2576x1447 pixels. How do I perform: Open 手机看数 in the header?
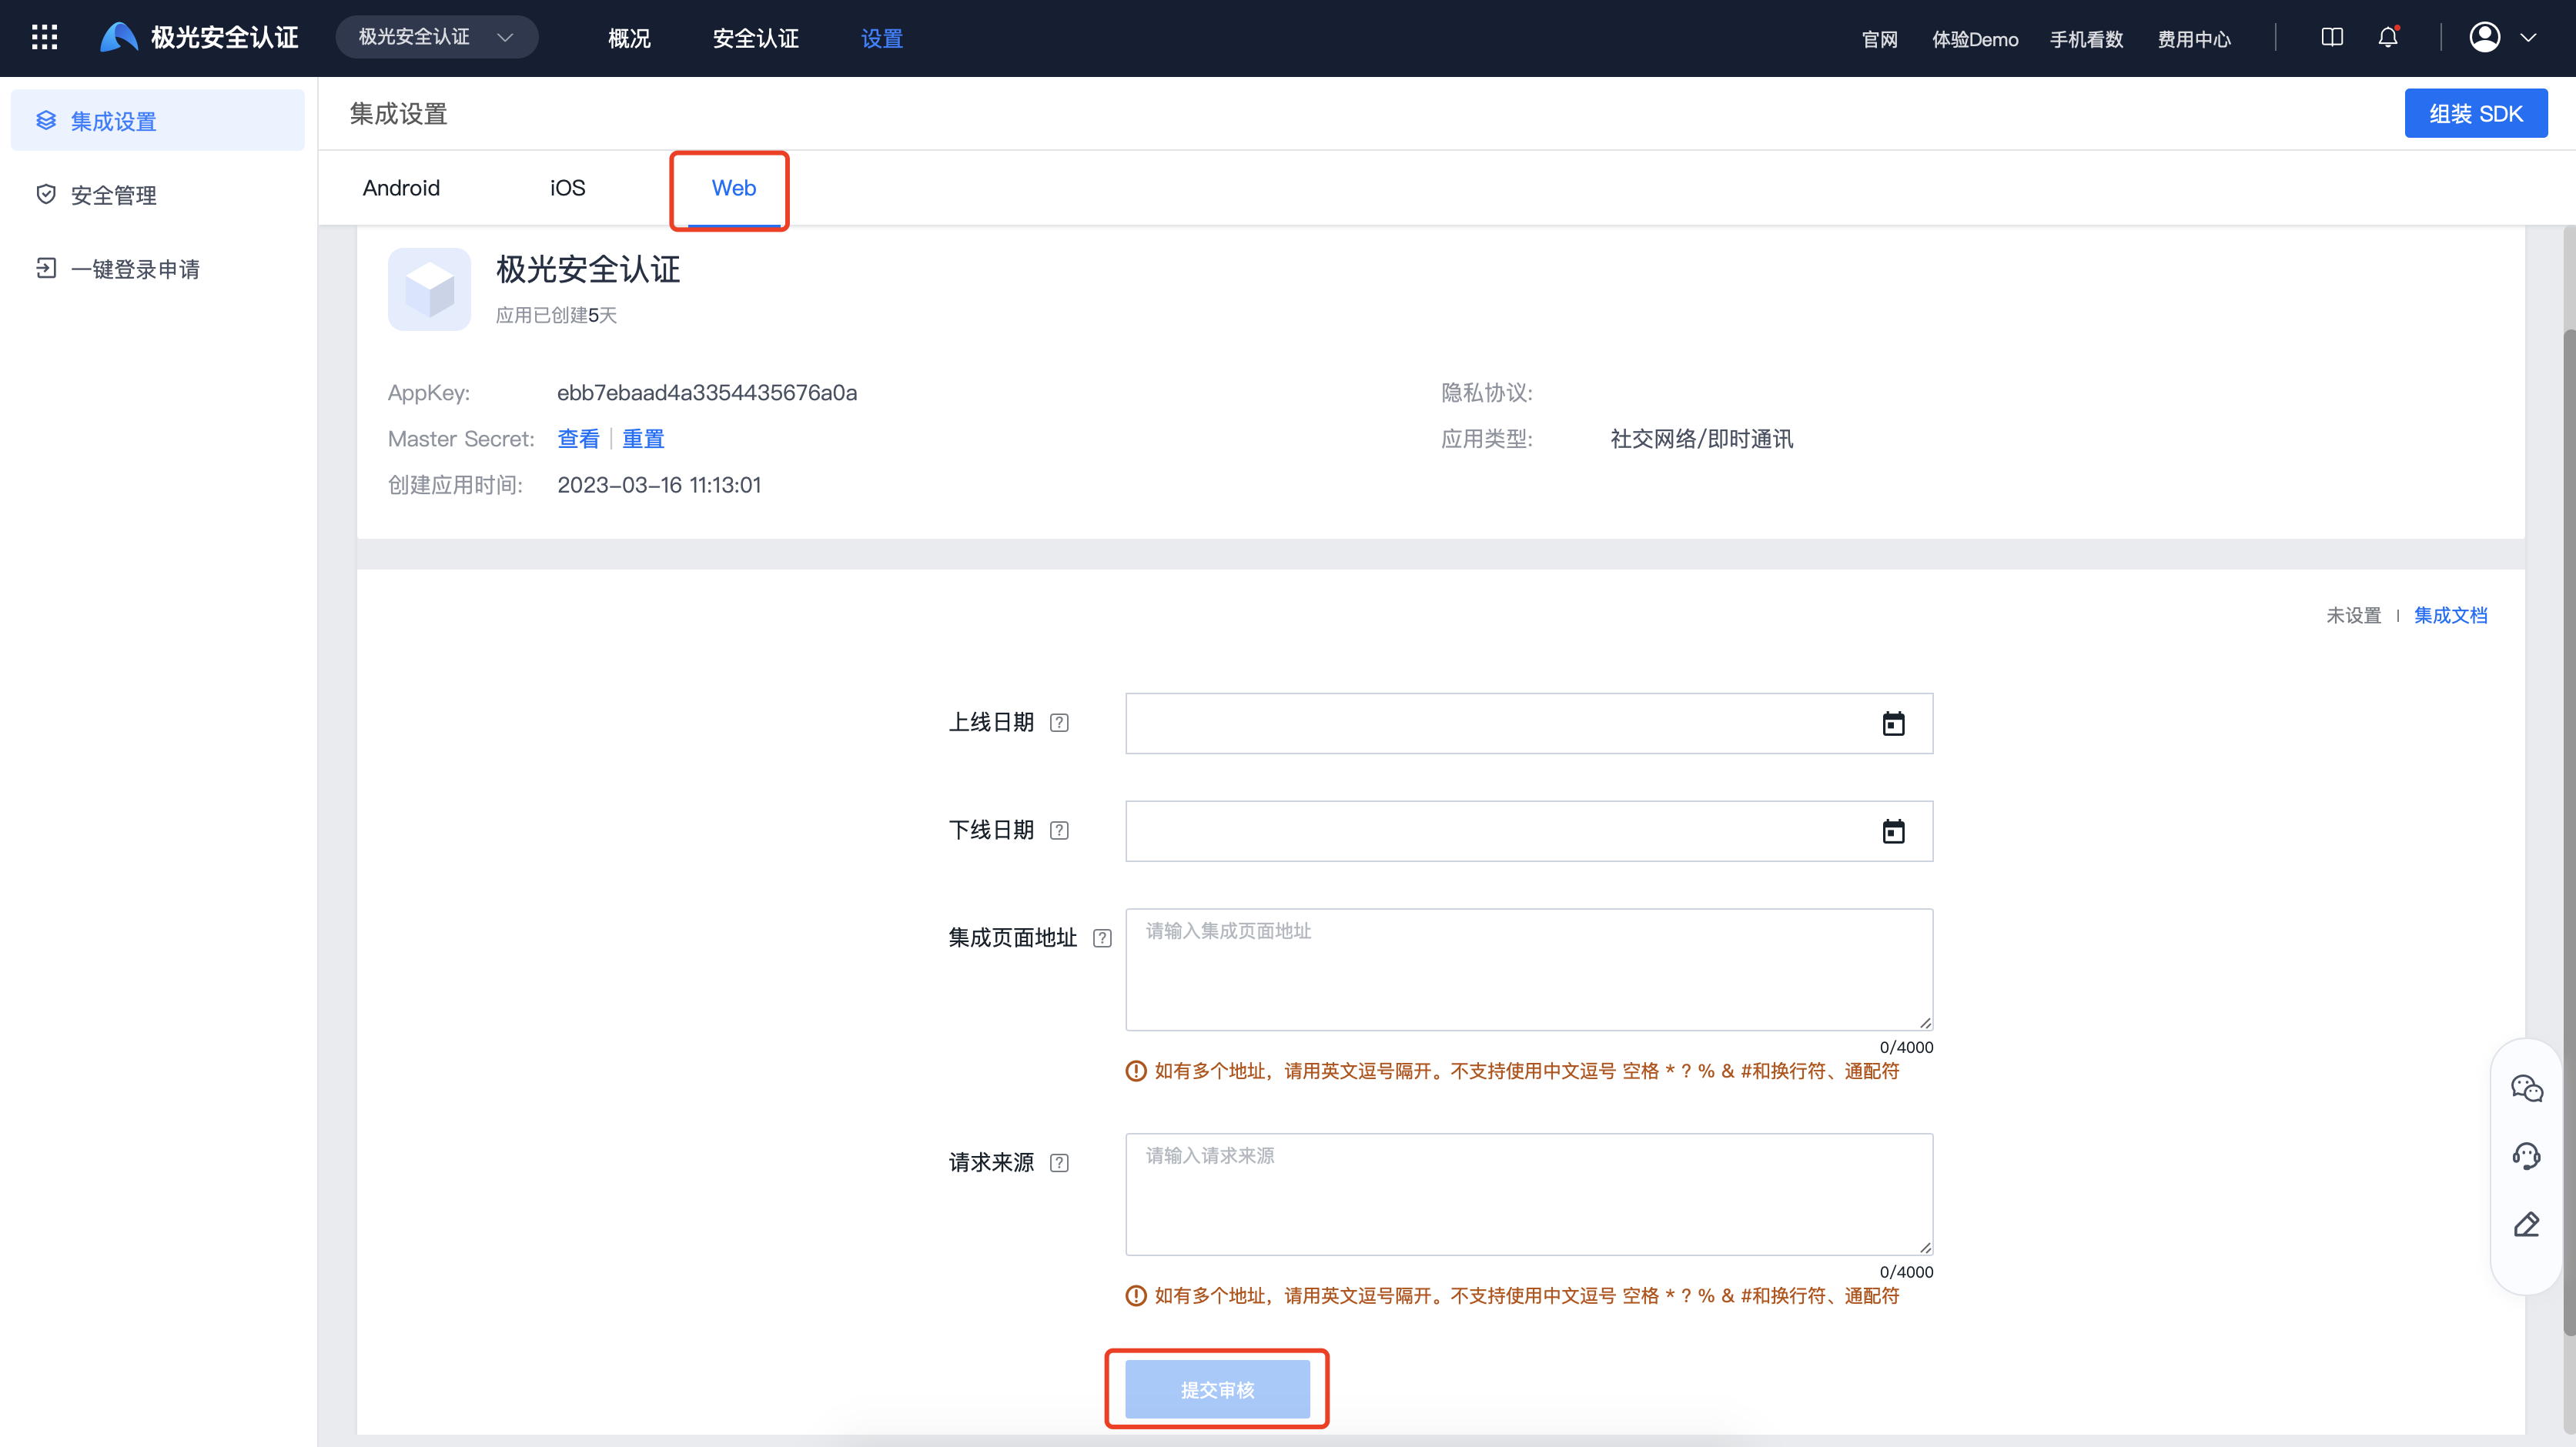pos(2086,39)
